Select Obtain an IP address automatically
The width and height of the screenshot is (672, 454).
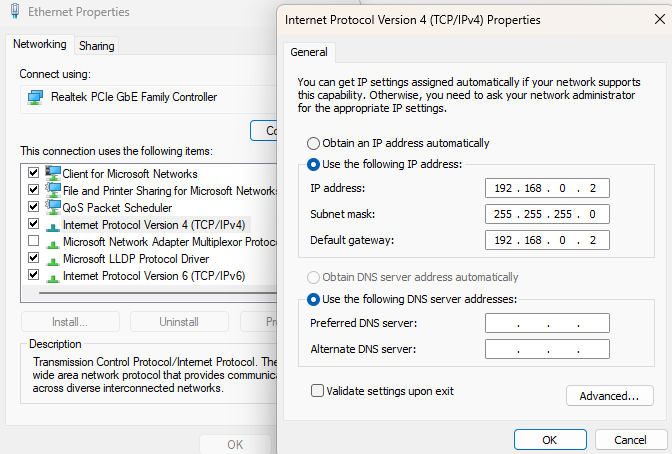pyautogui.click(x=314, y=143)
